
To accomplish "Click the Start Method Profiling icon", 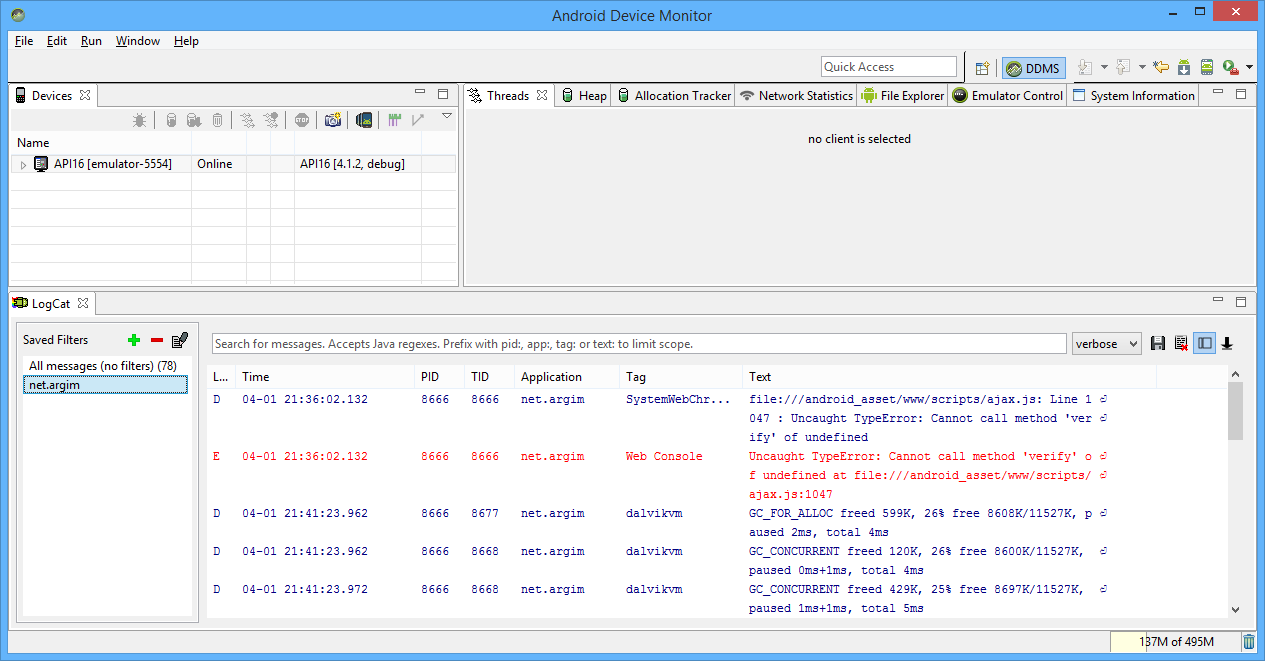I will tap(271, 120).
